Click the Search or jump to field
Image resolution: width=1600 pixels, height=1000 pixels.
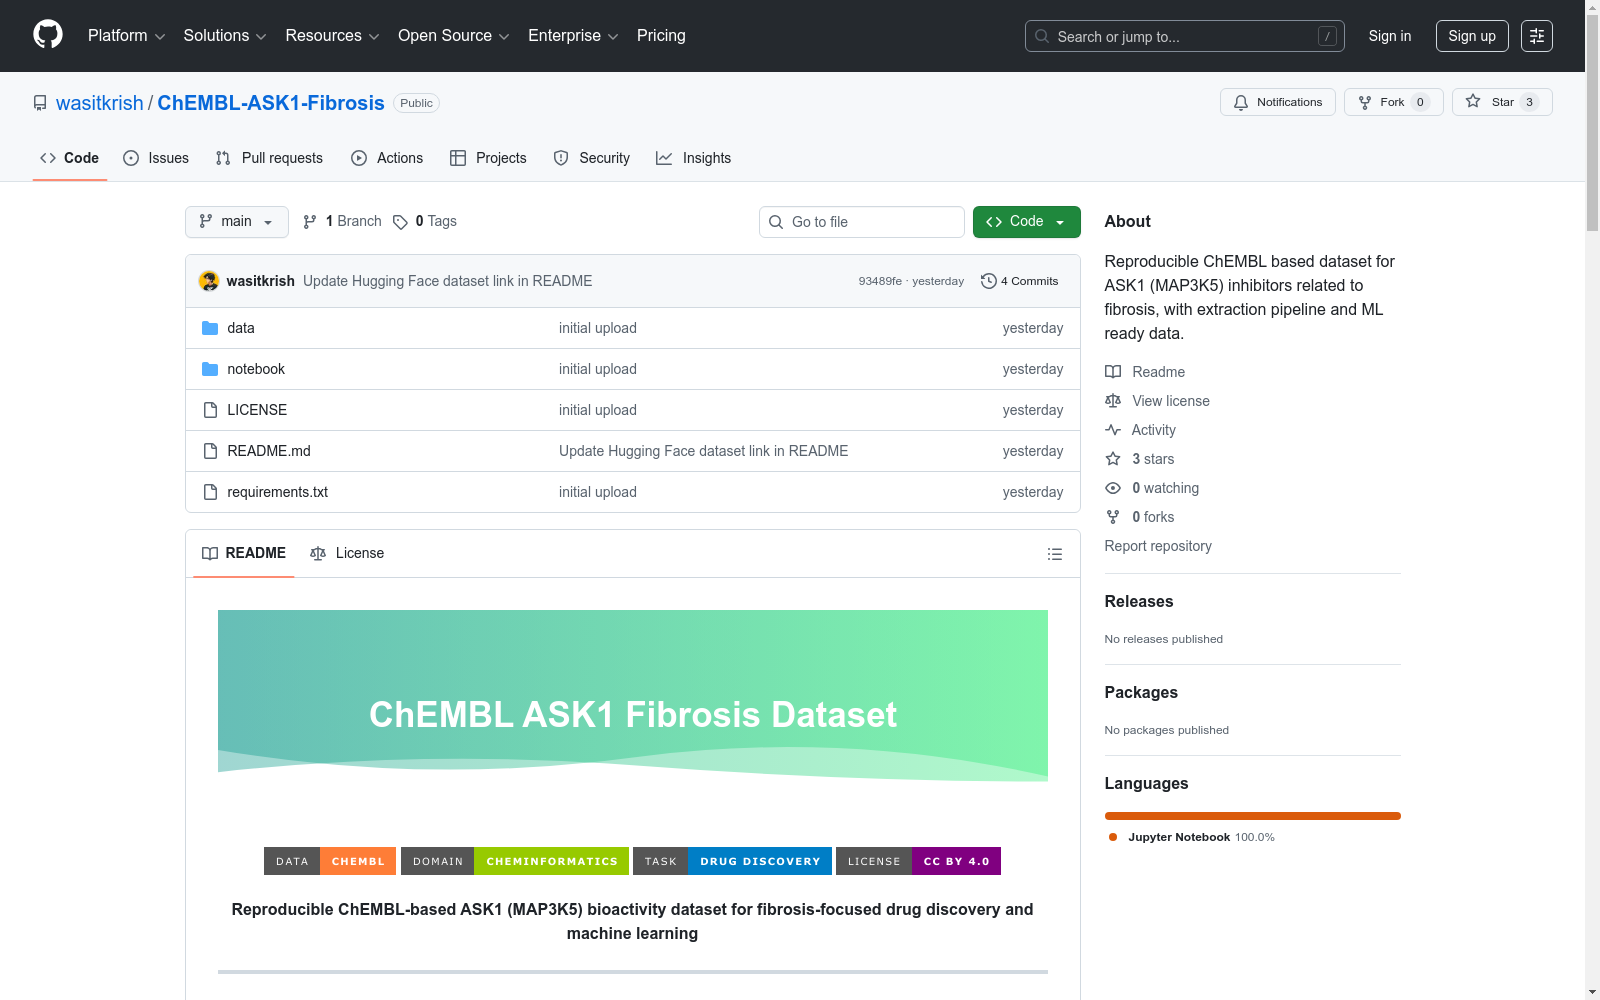pos(1185,36)
